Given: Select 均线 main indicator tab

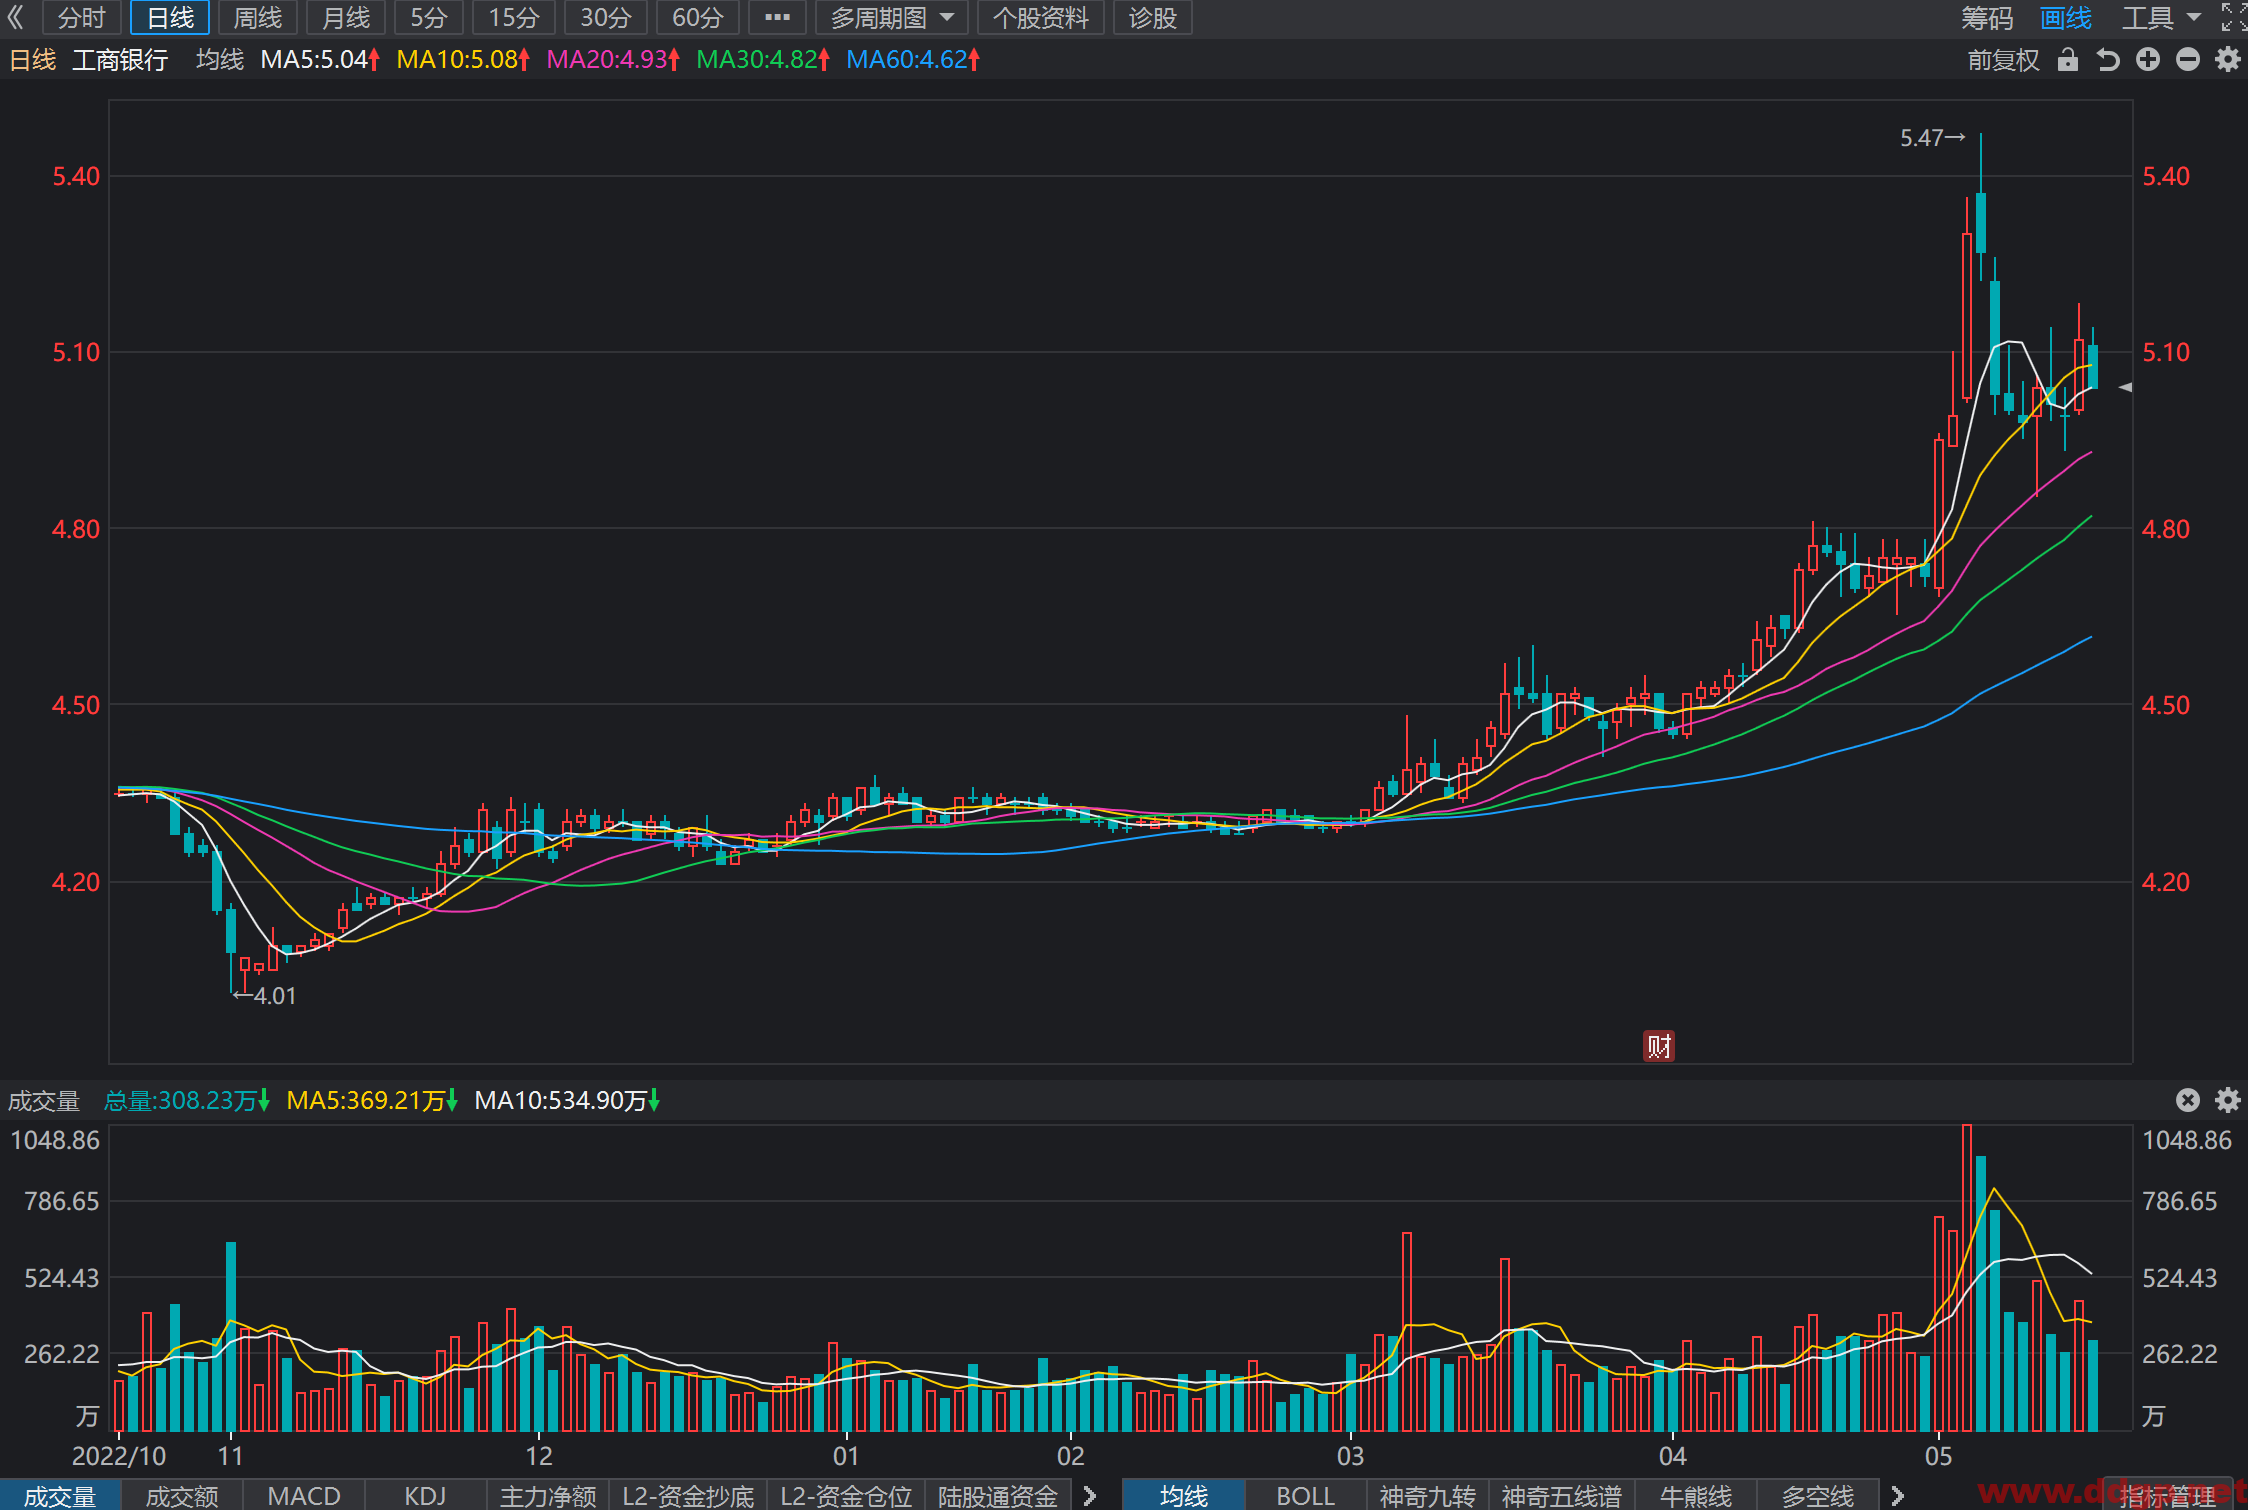Looking at the screenshot, I should pyautogui.click(x=1184, y=1496).
